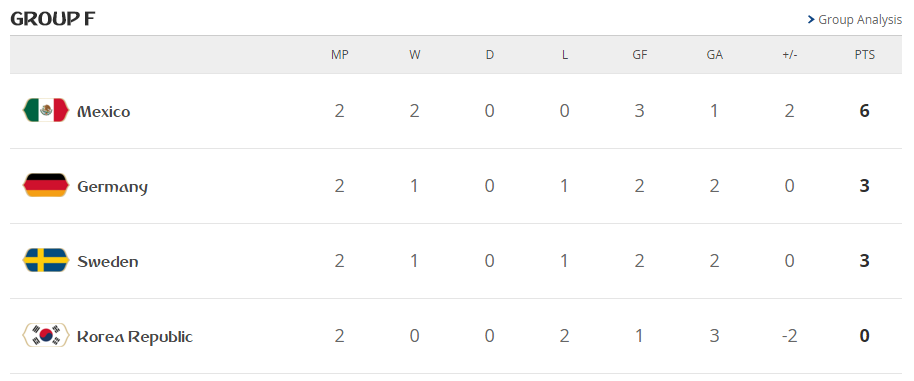Click the Sweden flag icon

45,260
